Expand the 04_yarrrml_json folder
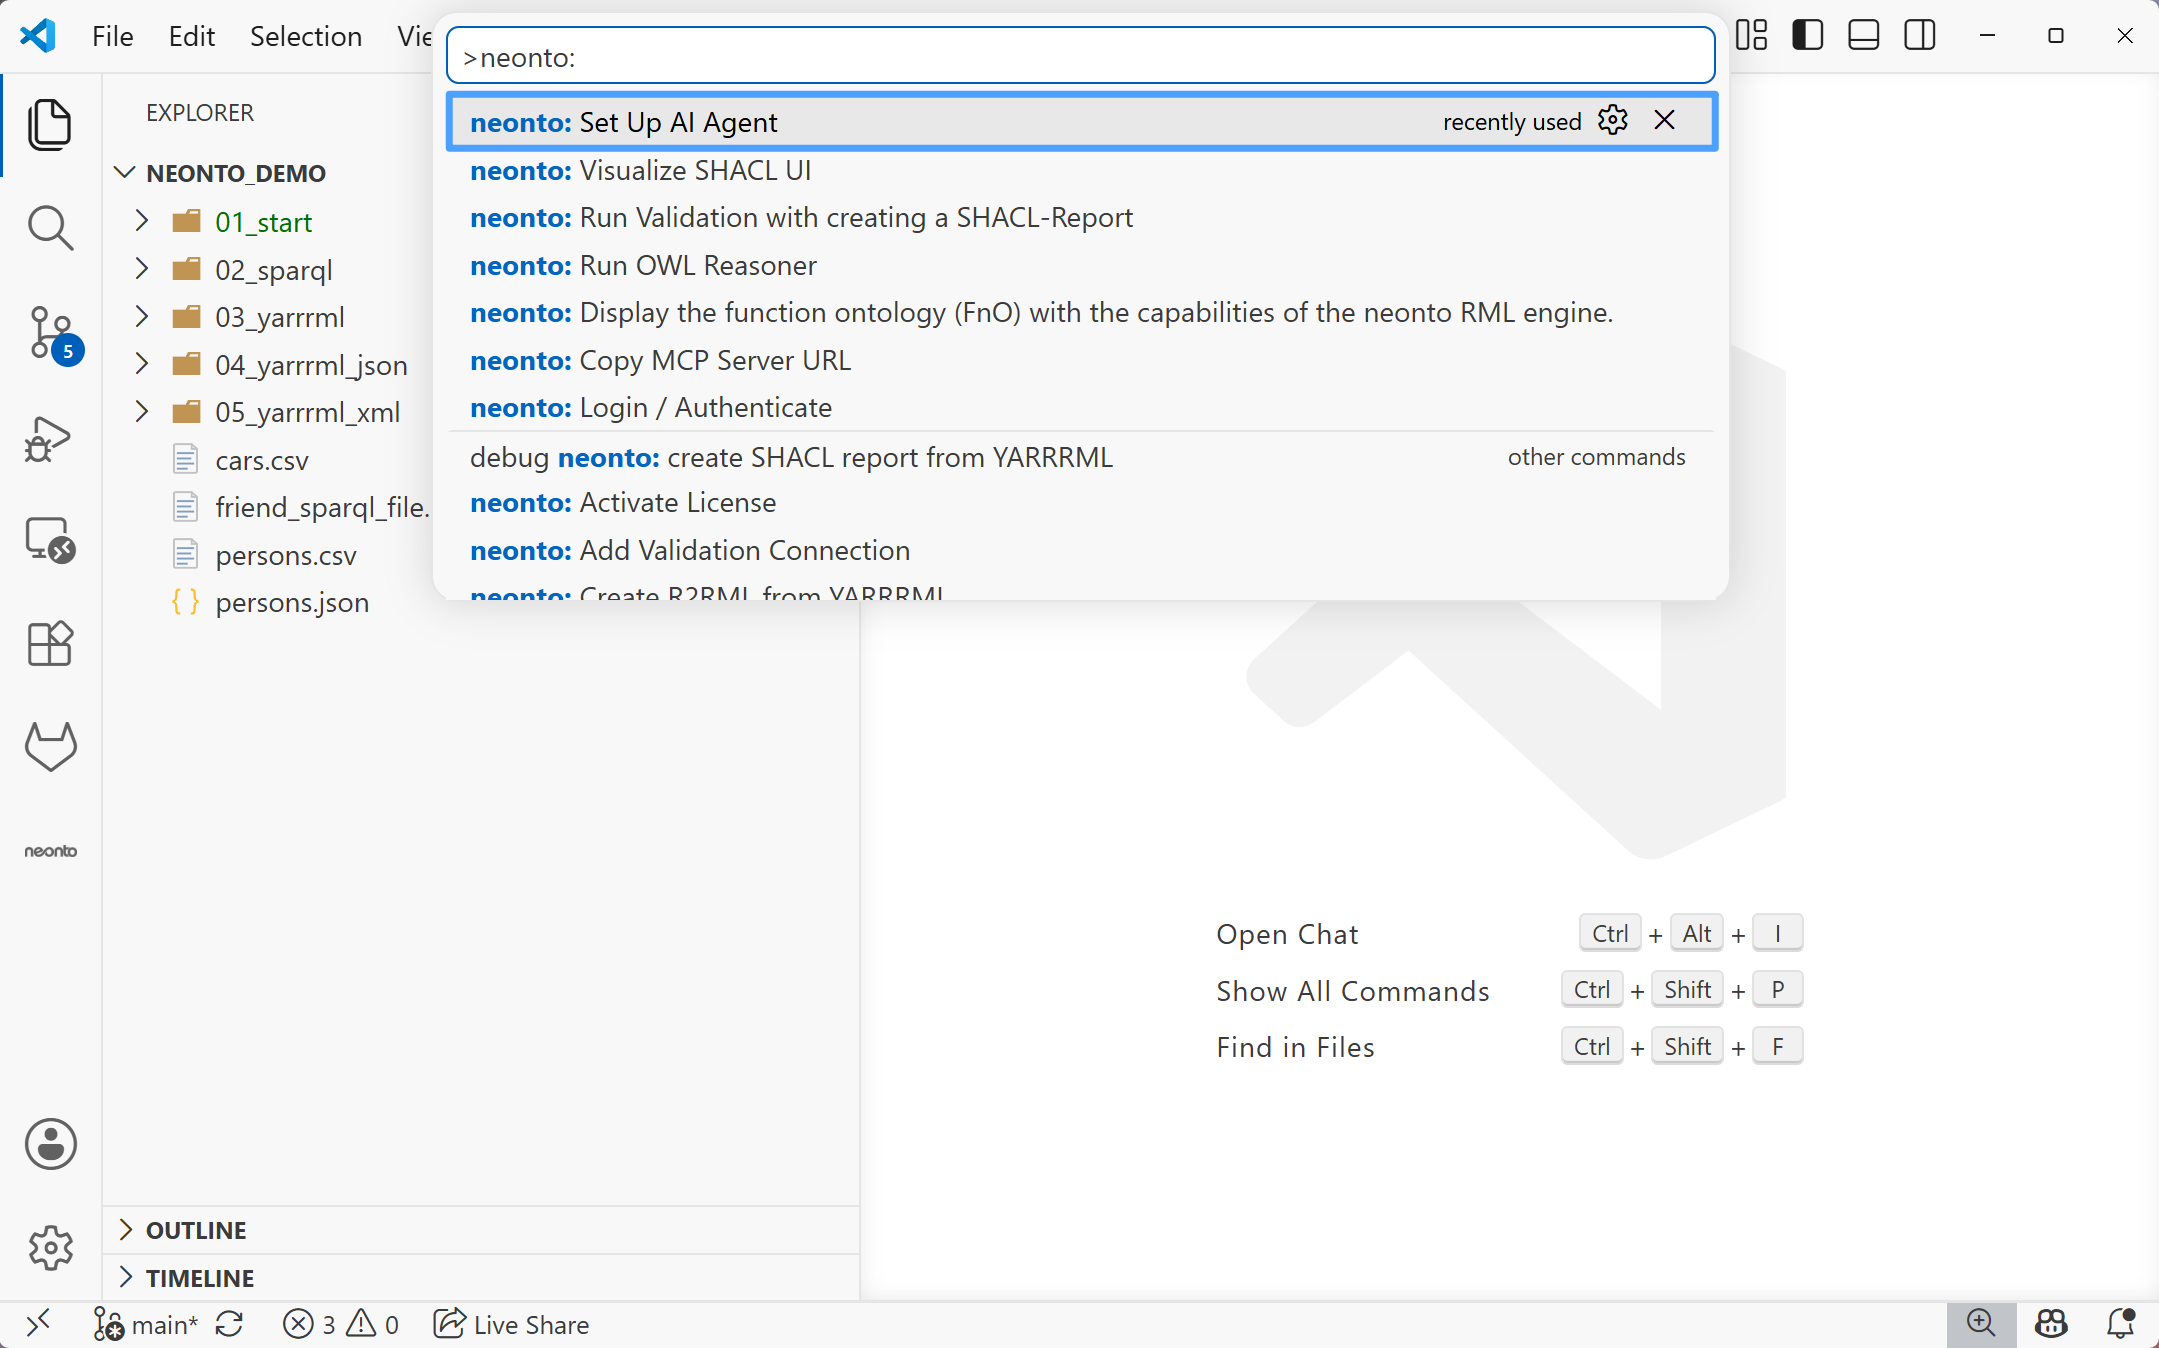This screenshot has height=1348, width=2159. [x=142, y=364]
